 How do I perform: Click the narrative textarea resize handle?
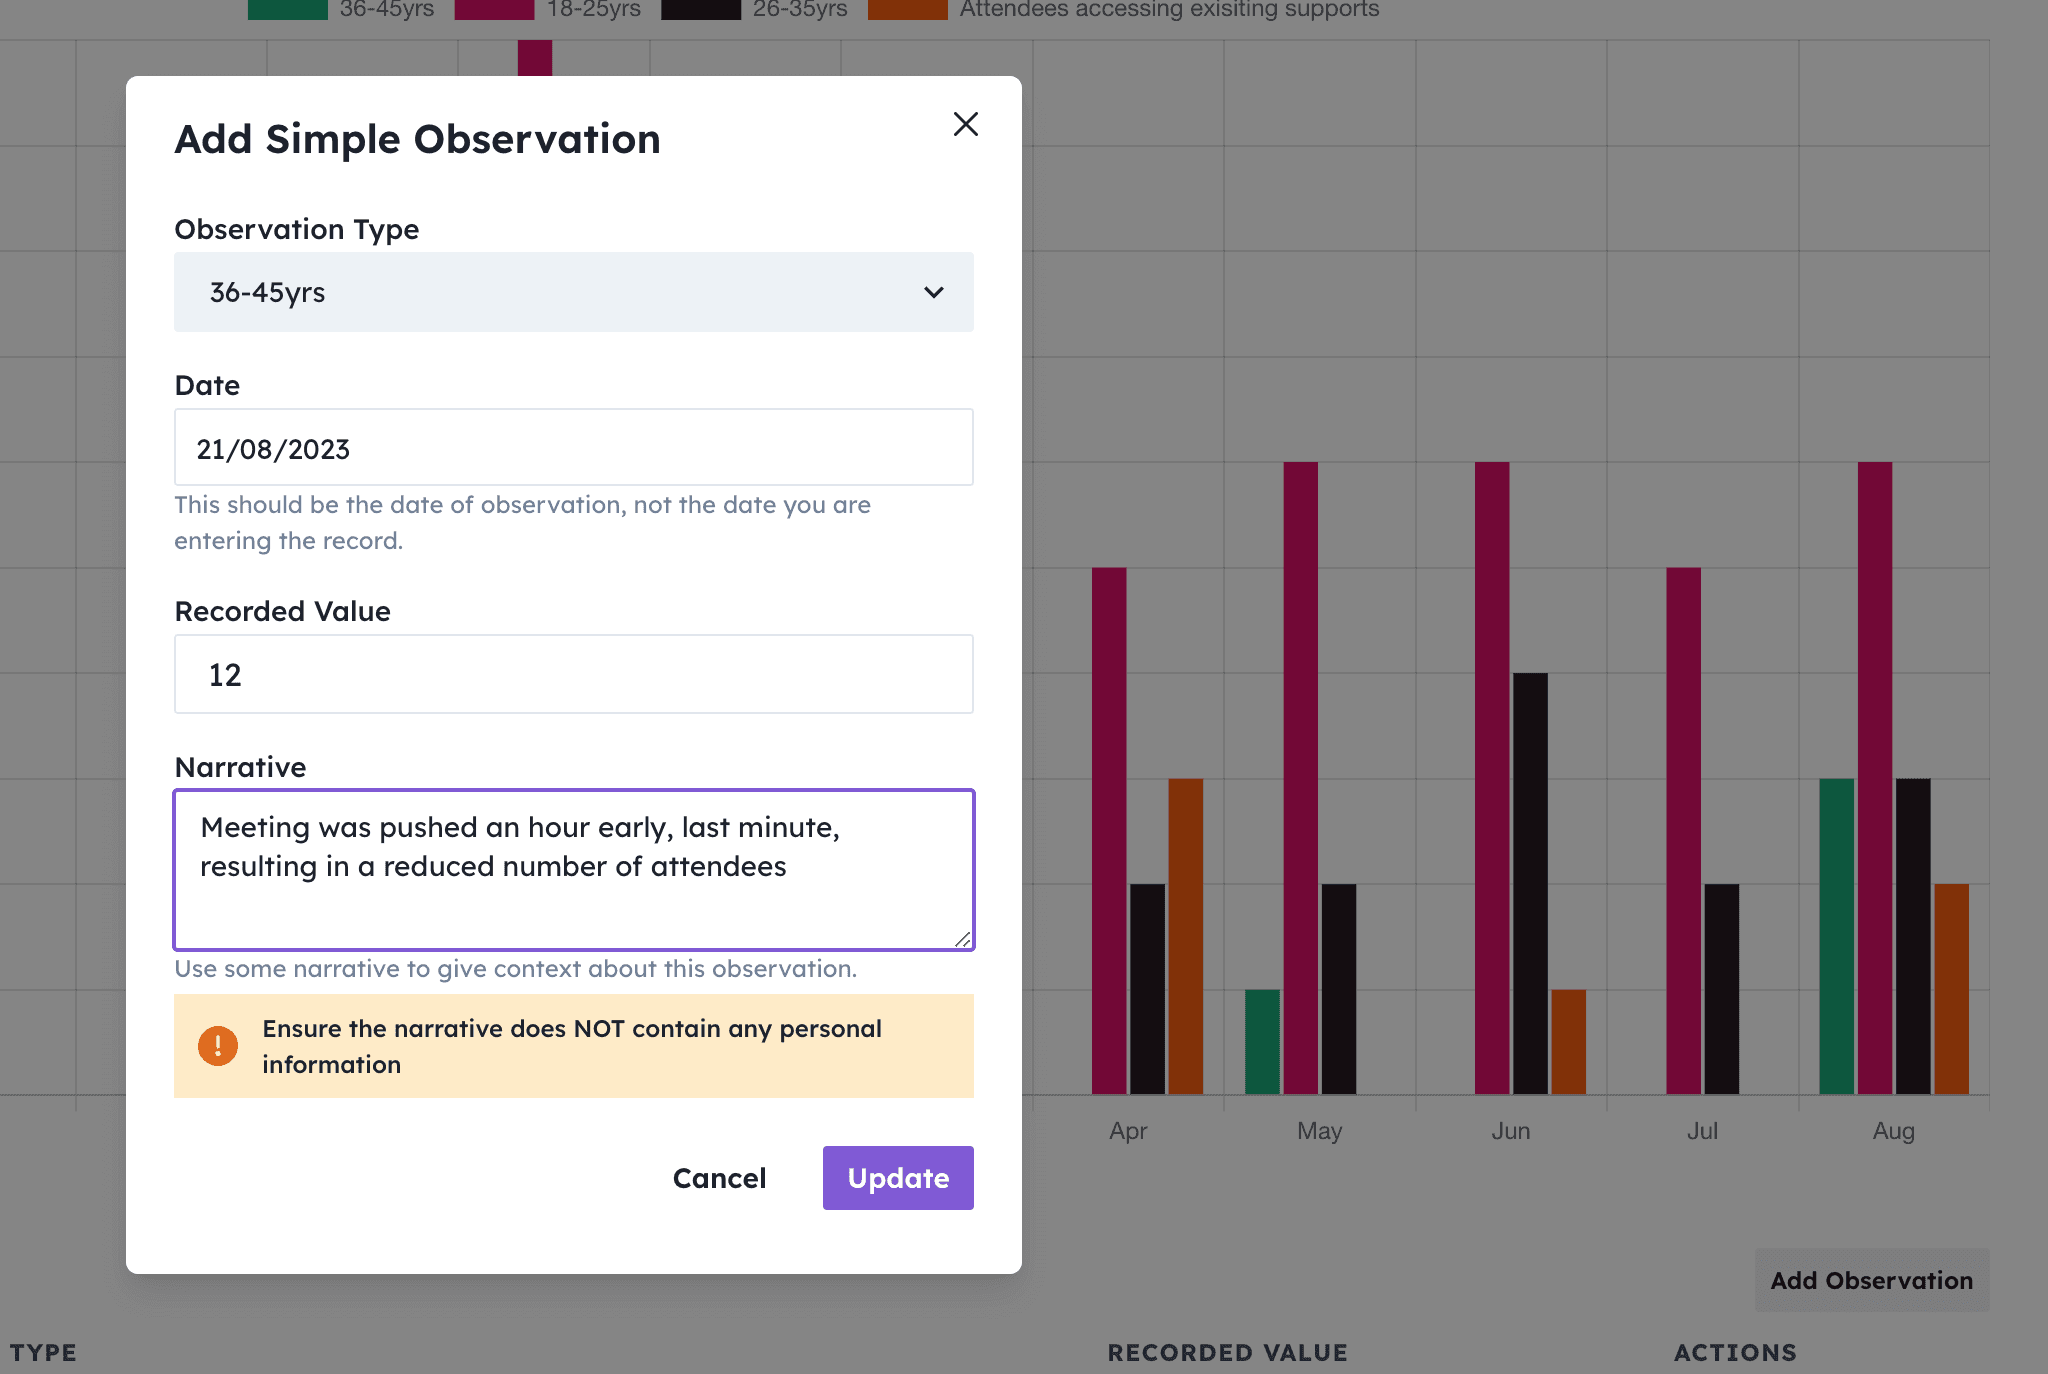962,939
